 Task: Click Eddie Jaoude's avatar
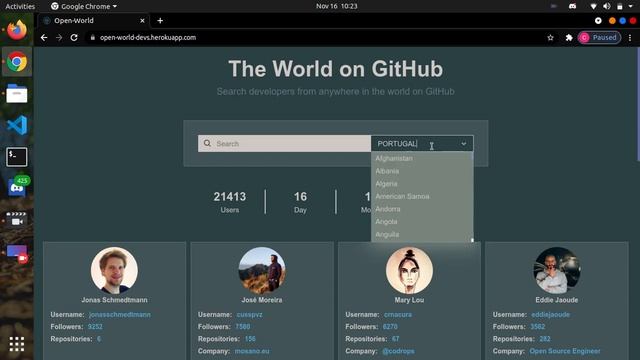[557, 270]
